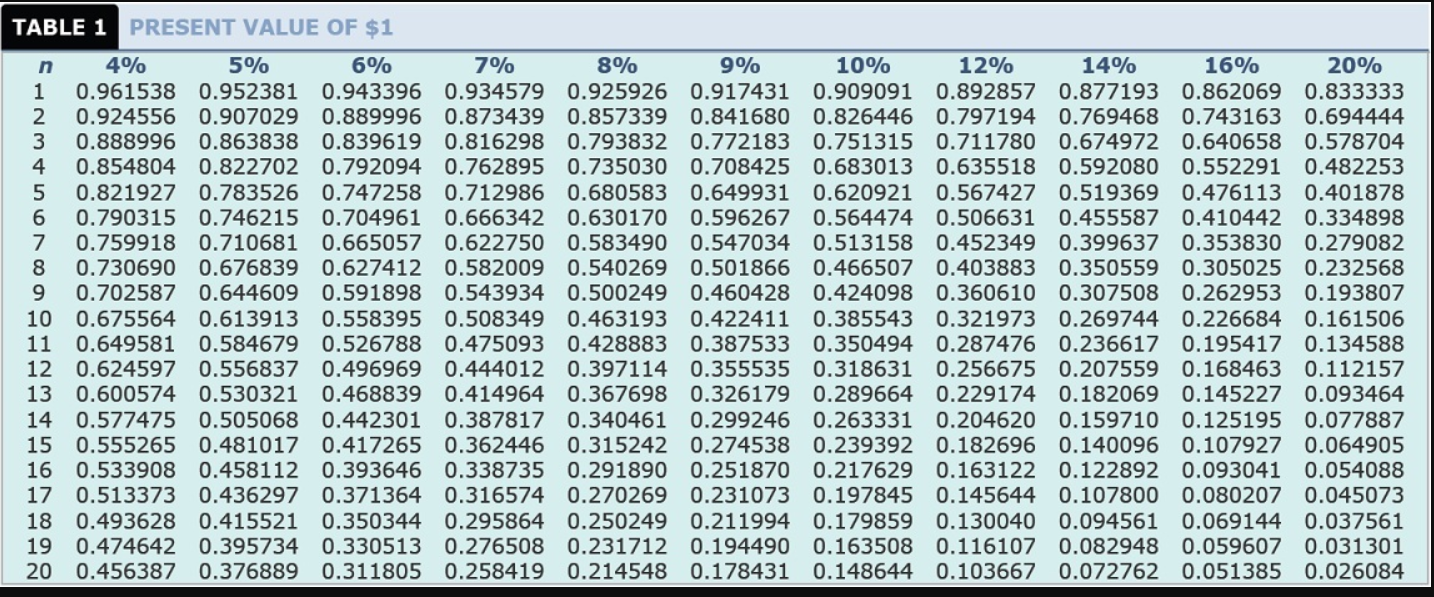The height and width of the screenshot is (597, 1434).
Task: Click the value 0.401878
Action: (x=1354, y=192)
